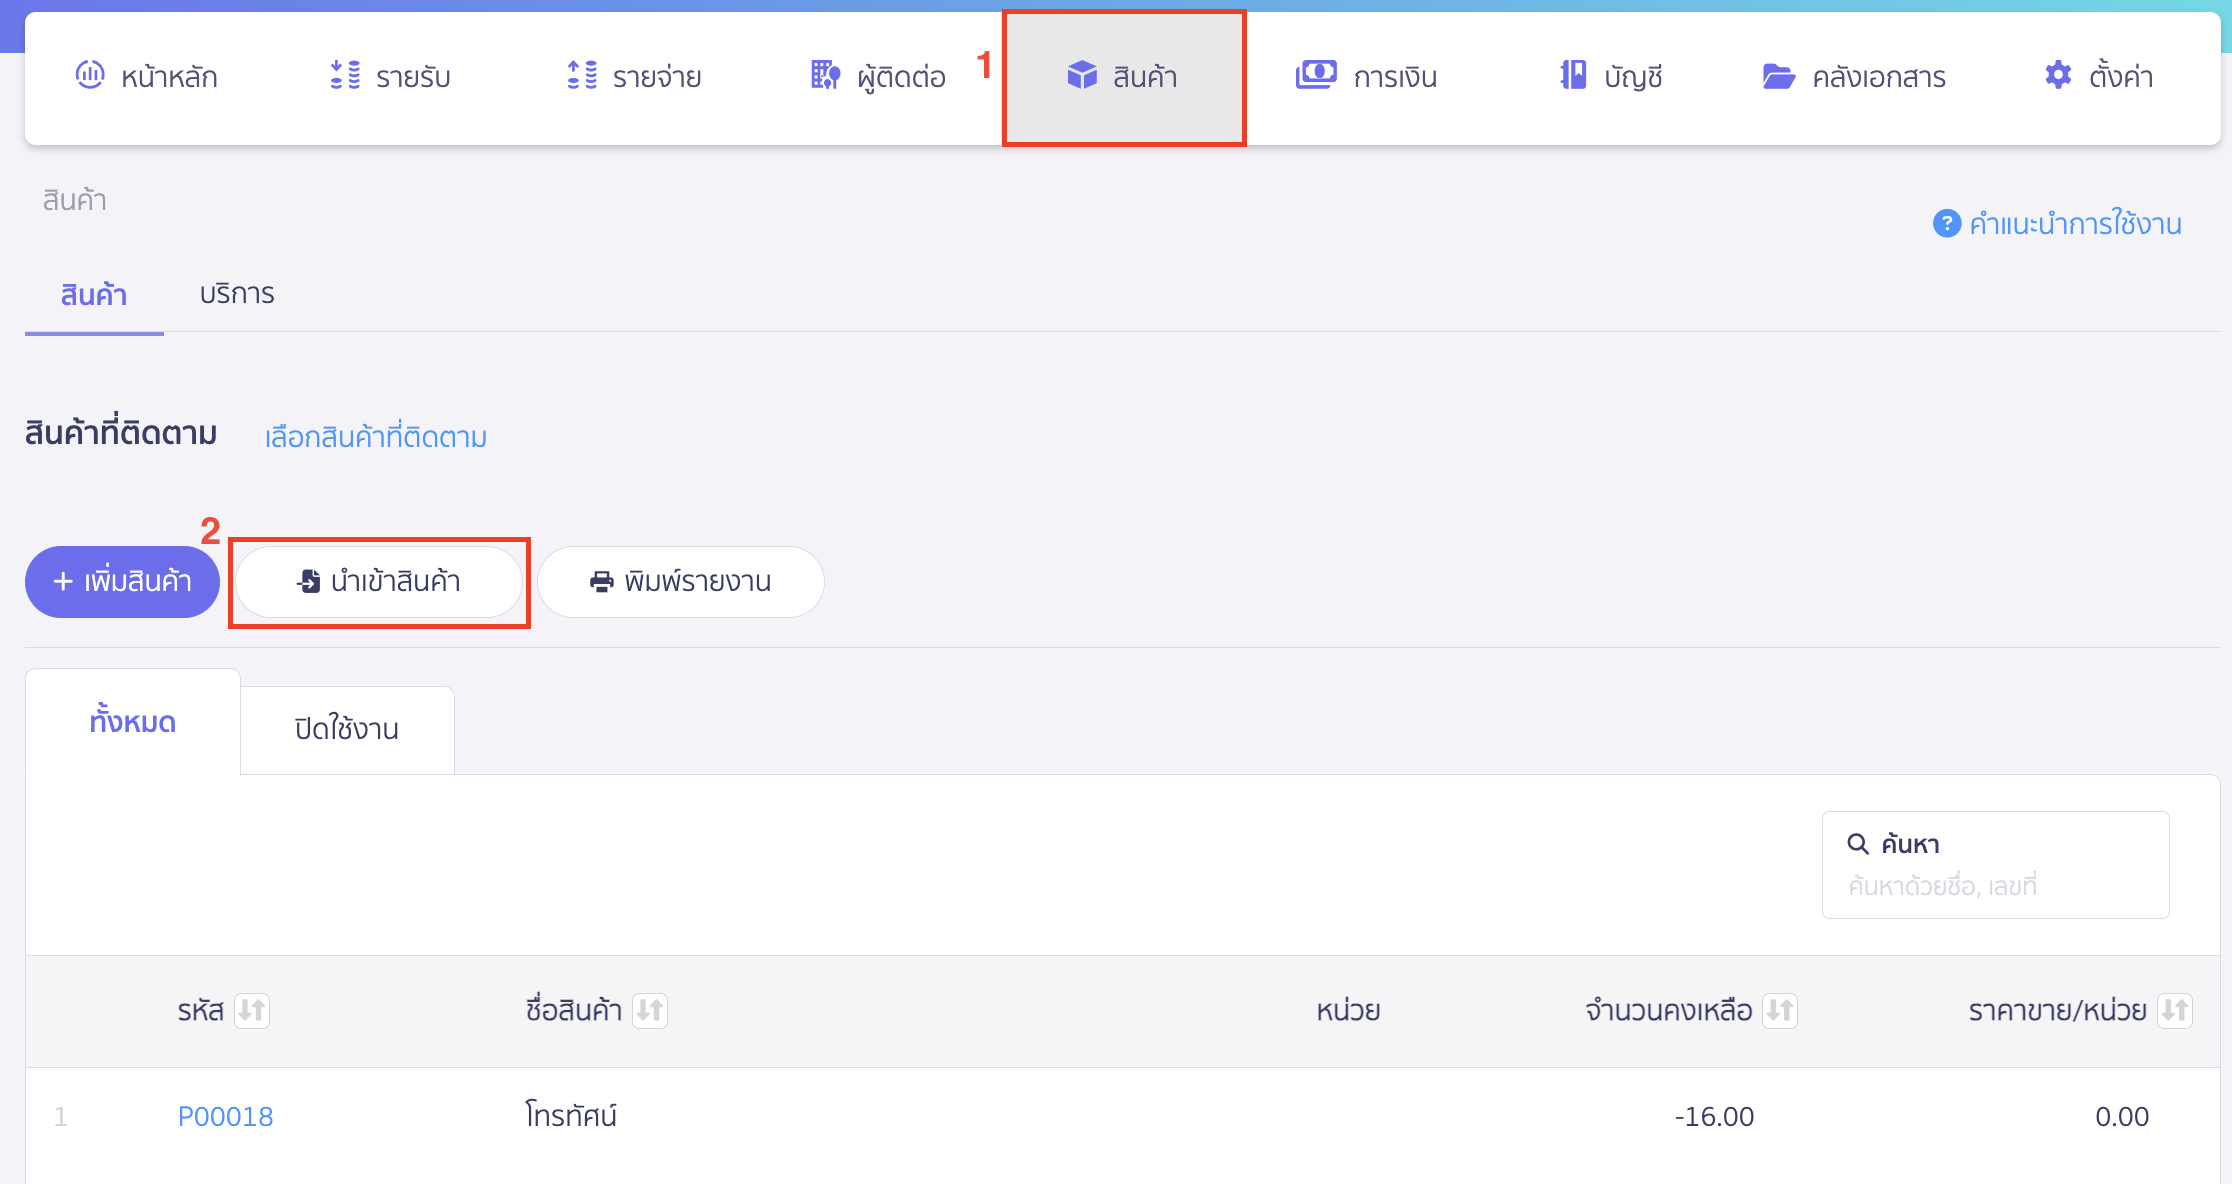Open the หน้าหลัก dashboard icon
This screenshot has height=1184, width=2232.
click(91, 75)
